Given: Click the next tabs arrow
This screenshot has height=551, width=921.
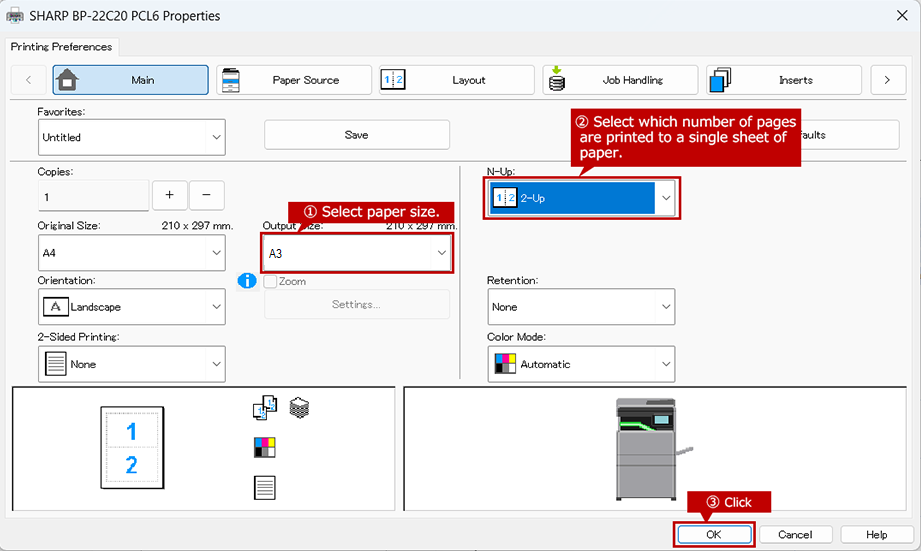Looking at the screenshot, I should tap(887, 80).
